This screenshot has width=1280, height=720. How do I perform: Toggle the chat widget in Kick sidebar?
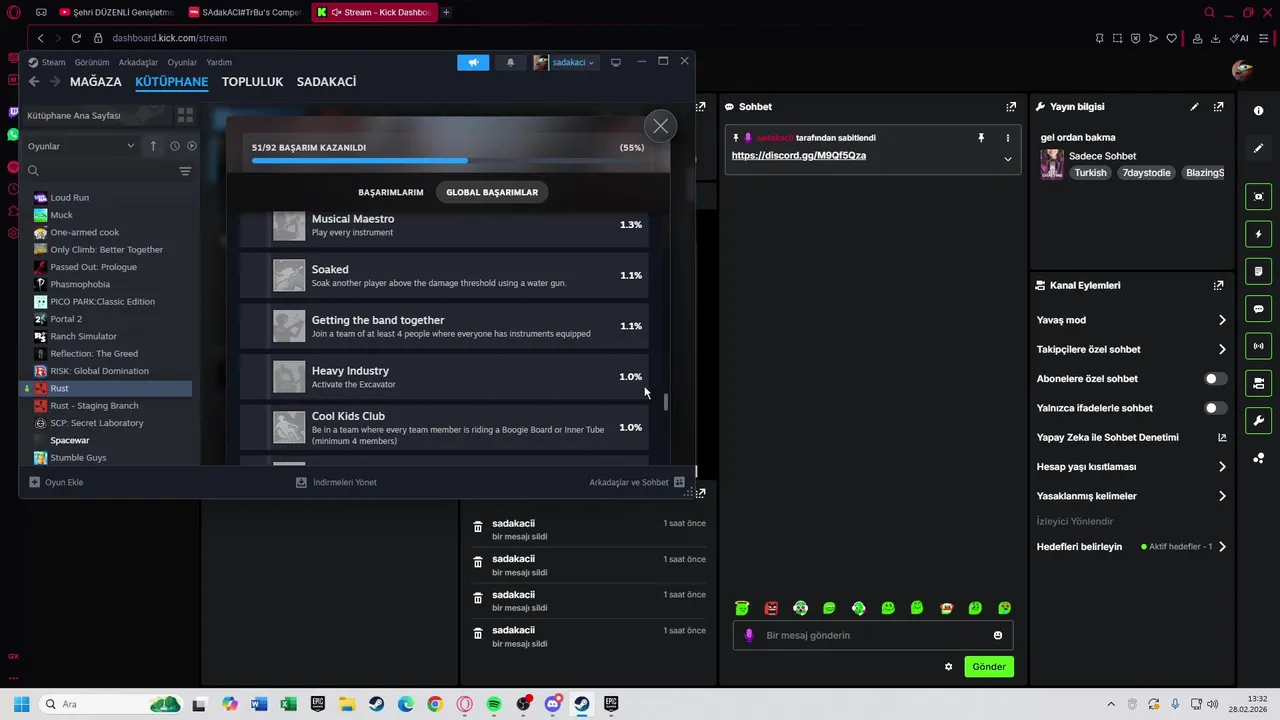tap(1258, 309)
